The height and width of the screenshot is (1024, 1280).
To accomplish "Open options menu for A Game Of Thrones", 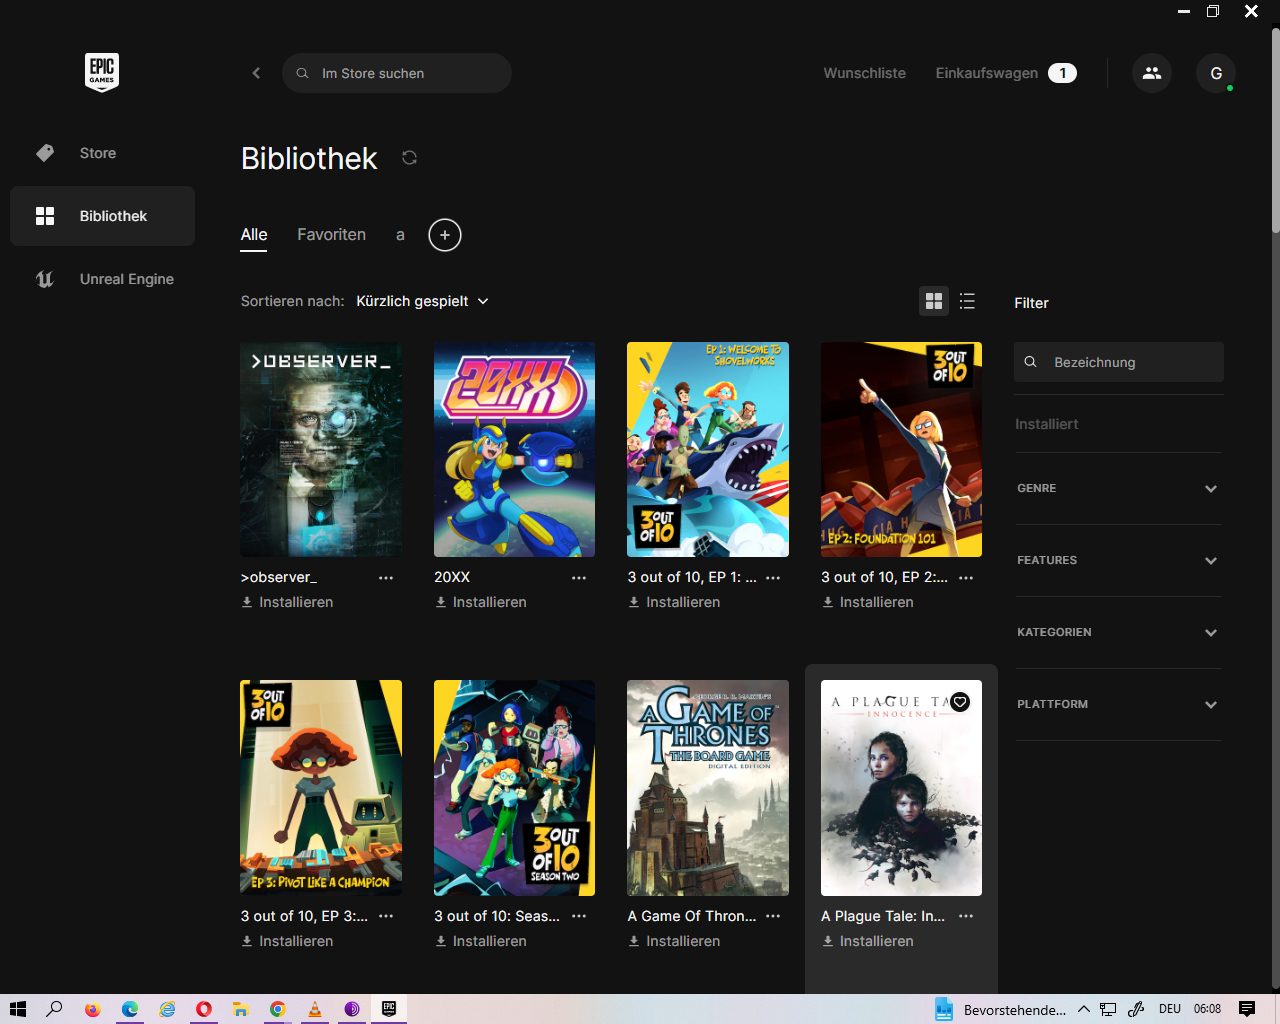I will [x=773, y=916].
